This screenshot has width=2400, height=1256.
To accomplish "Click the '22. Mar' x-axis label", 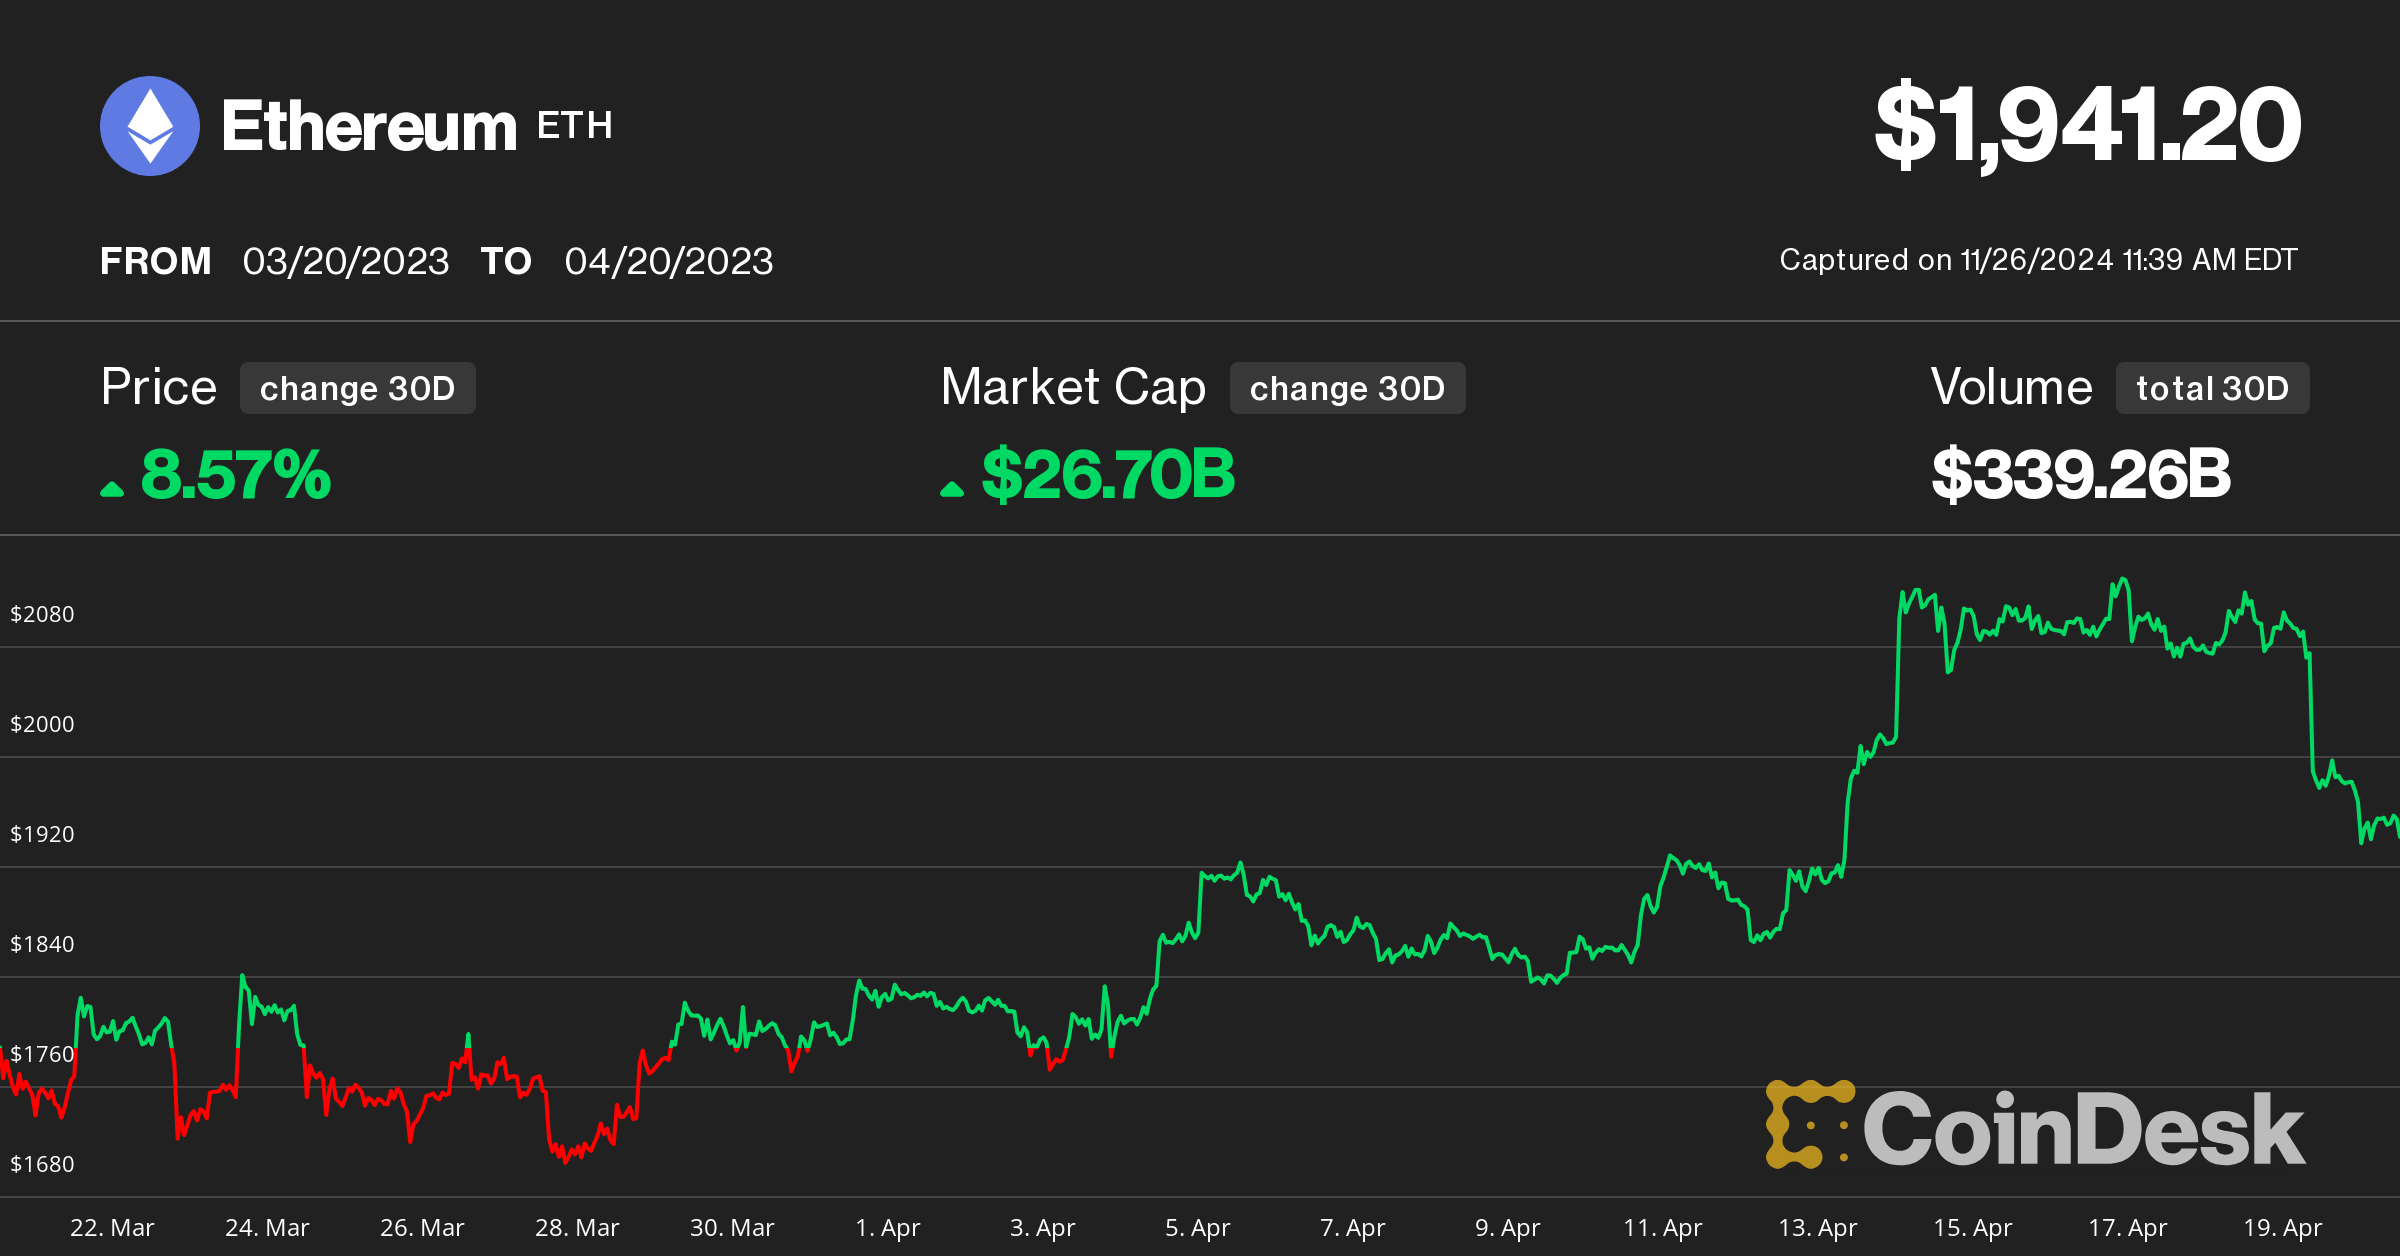I will pos(112,1227).
